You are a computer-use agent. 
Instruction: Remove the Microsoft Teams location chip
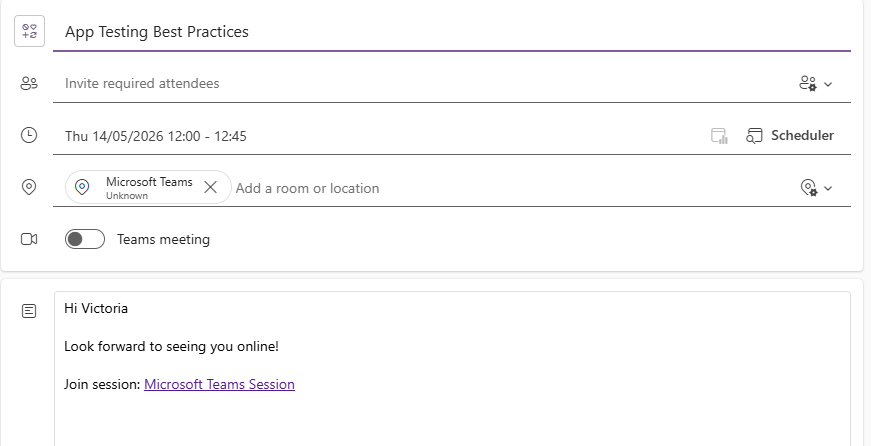210,187
